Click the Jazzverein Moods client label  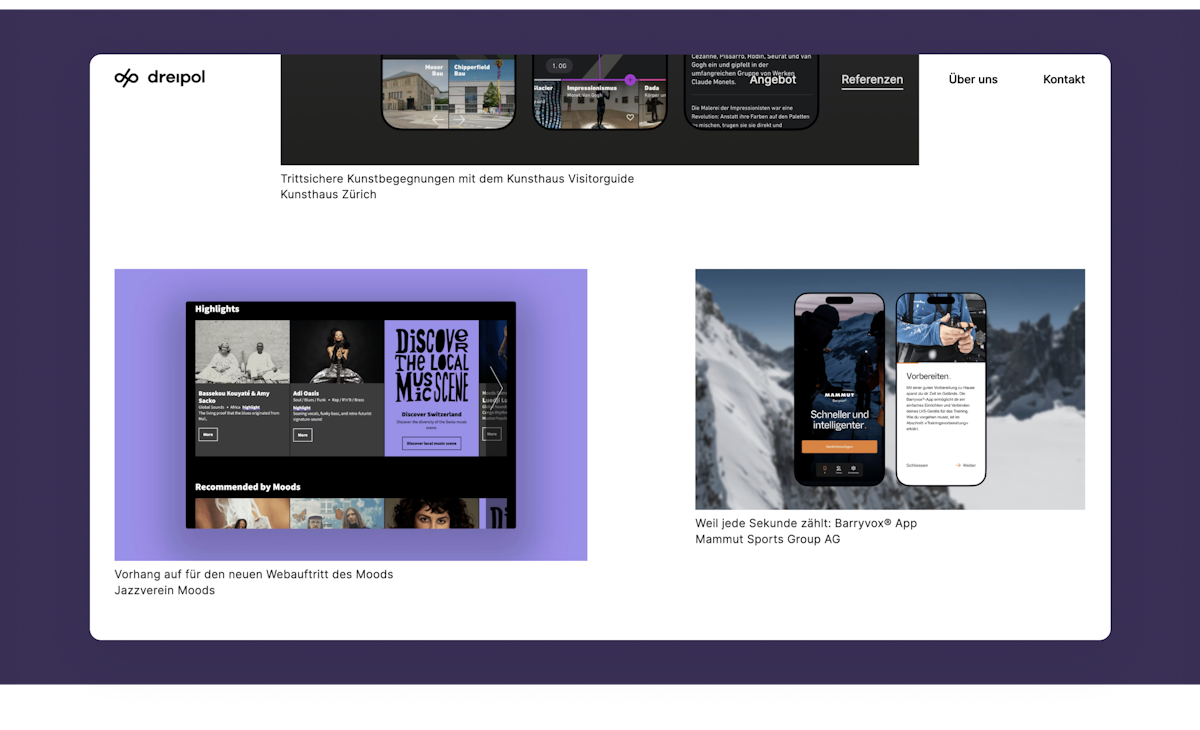(165, 590)
